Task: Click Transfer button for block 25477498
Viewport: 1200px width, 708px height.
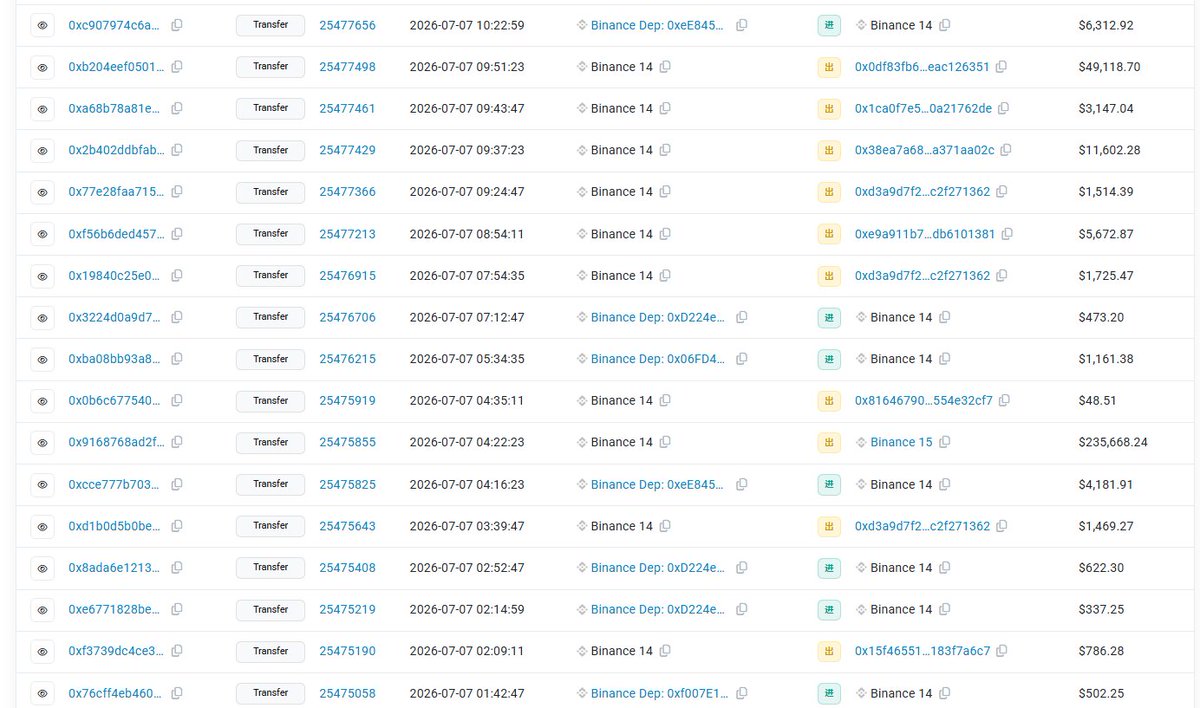Action: 270,67
